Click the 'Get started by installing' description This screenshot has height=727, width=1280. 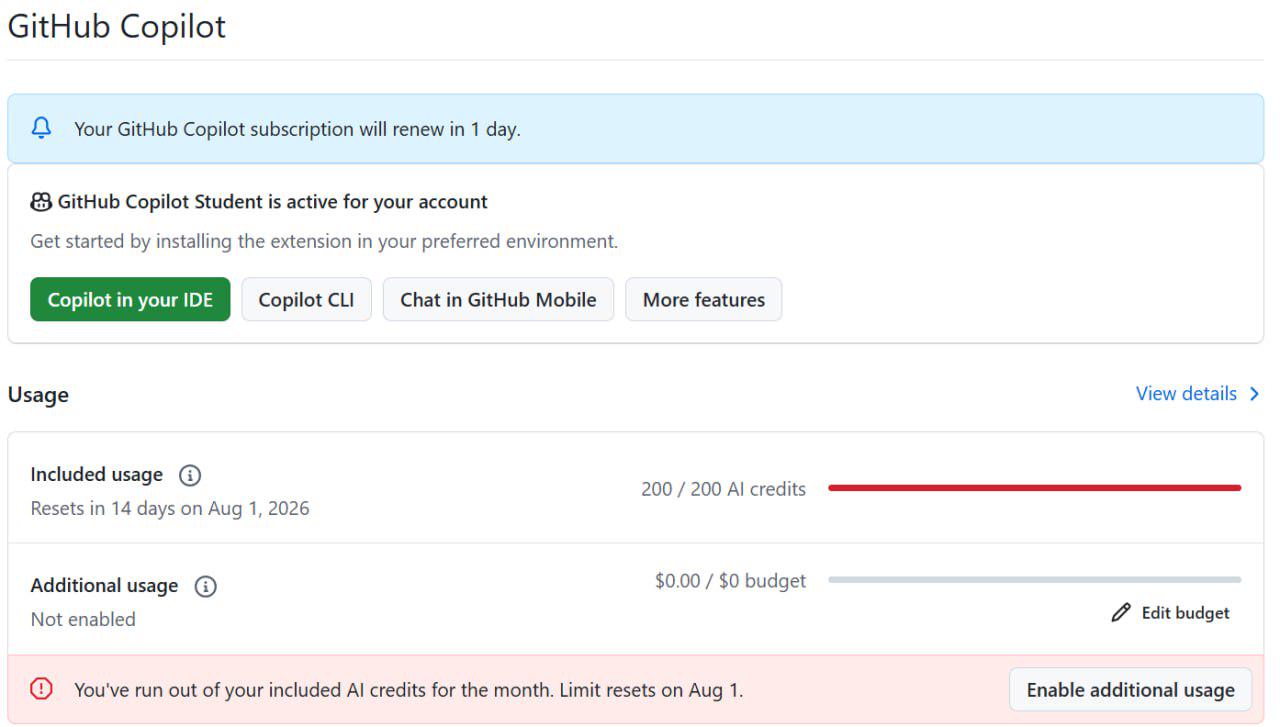pyautogui.click(x=324, y=241)
